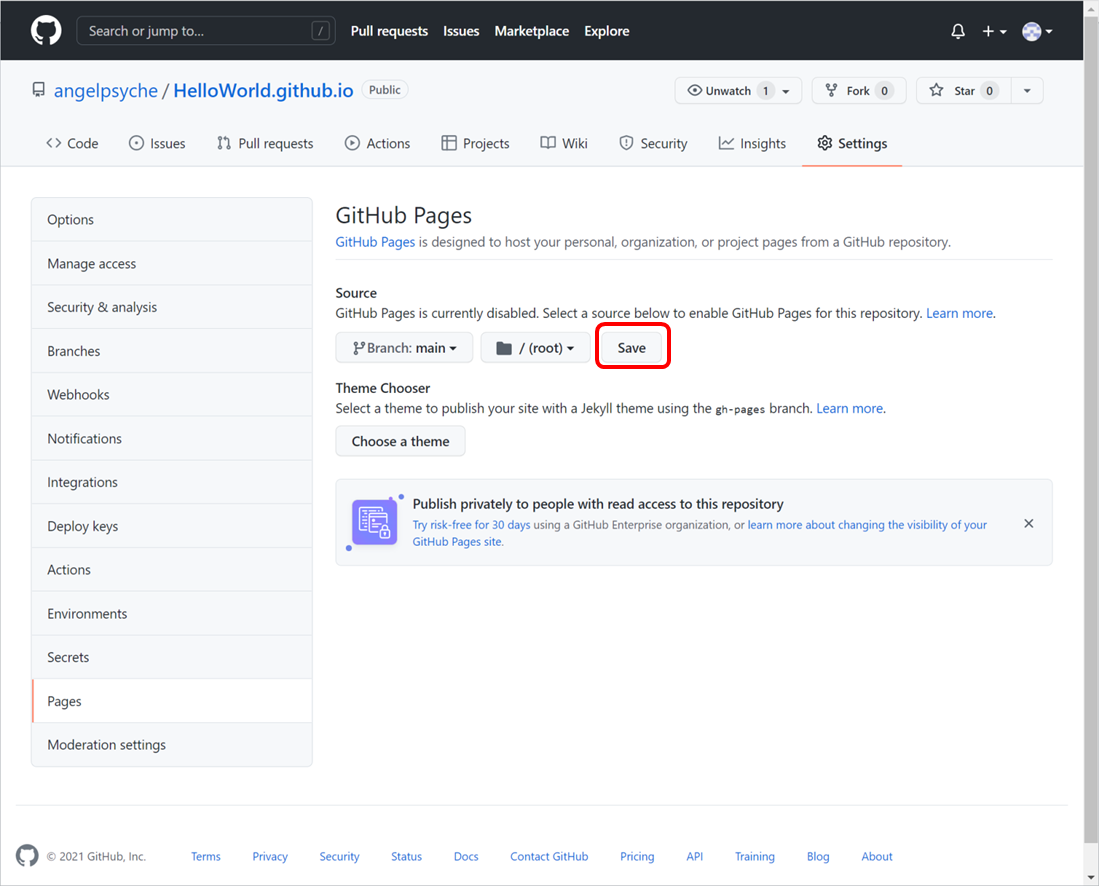
Task: Open Learn more link under Theme Chooser
Action: pyautogui.click(x=849, y=409)
